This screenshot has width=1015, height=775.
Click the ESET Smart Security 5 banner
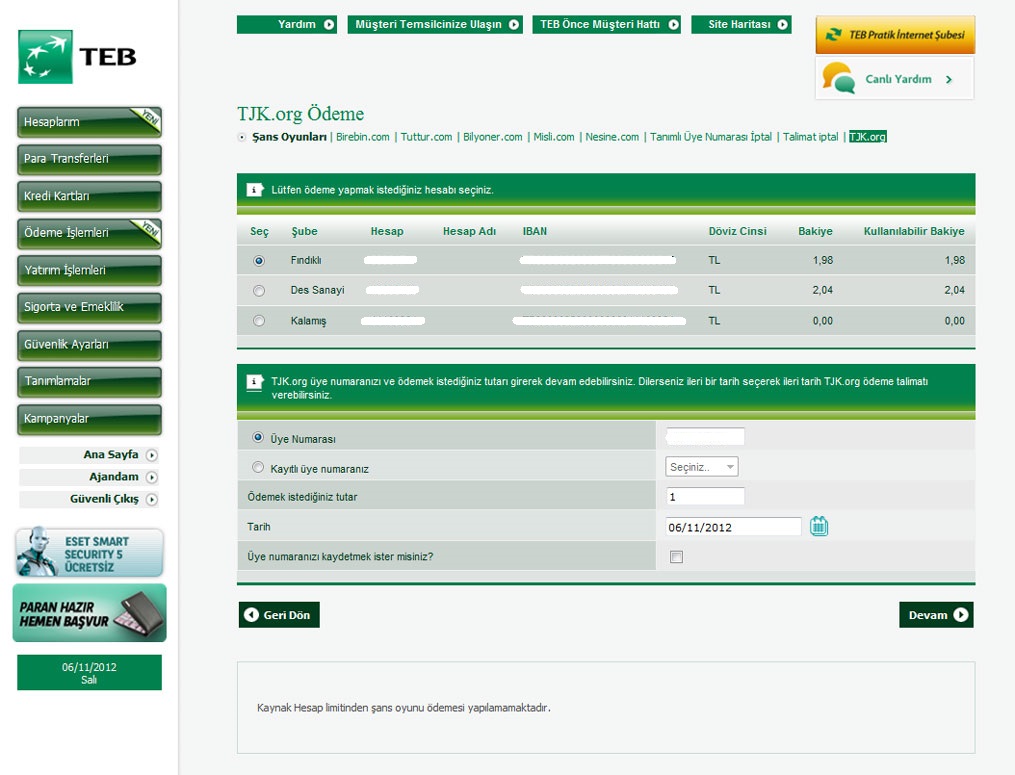pos(89,552)
